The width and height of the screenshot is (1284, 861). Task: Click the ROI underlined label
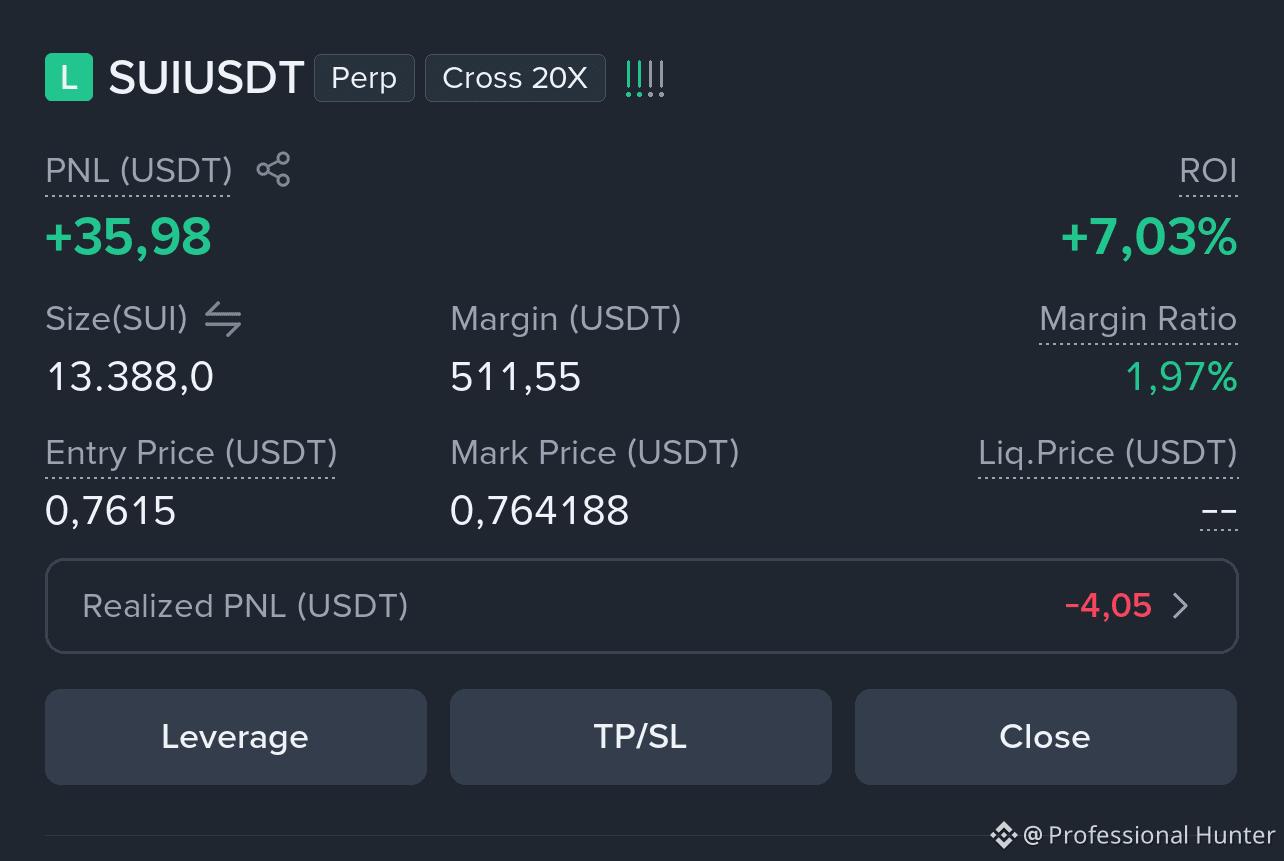click(x=1208, y=171)
